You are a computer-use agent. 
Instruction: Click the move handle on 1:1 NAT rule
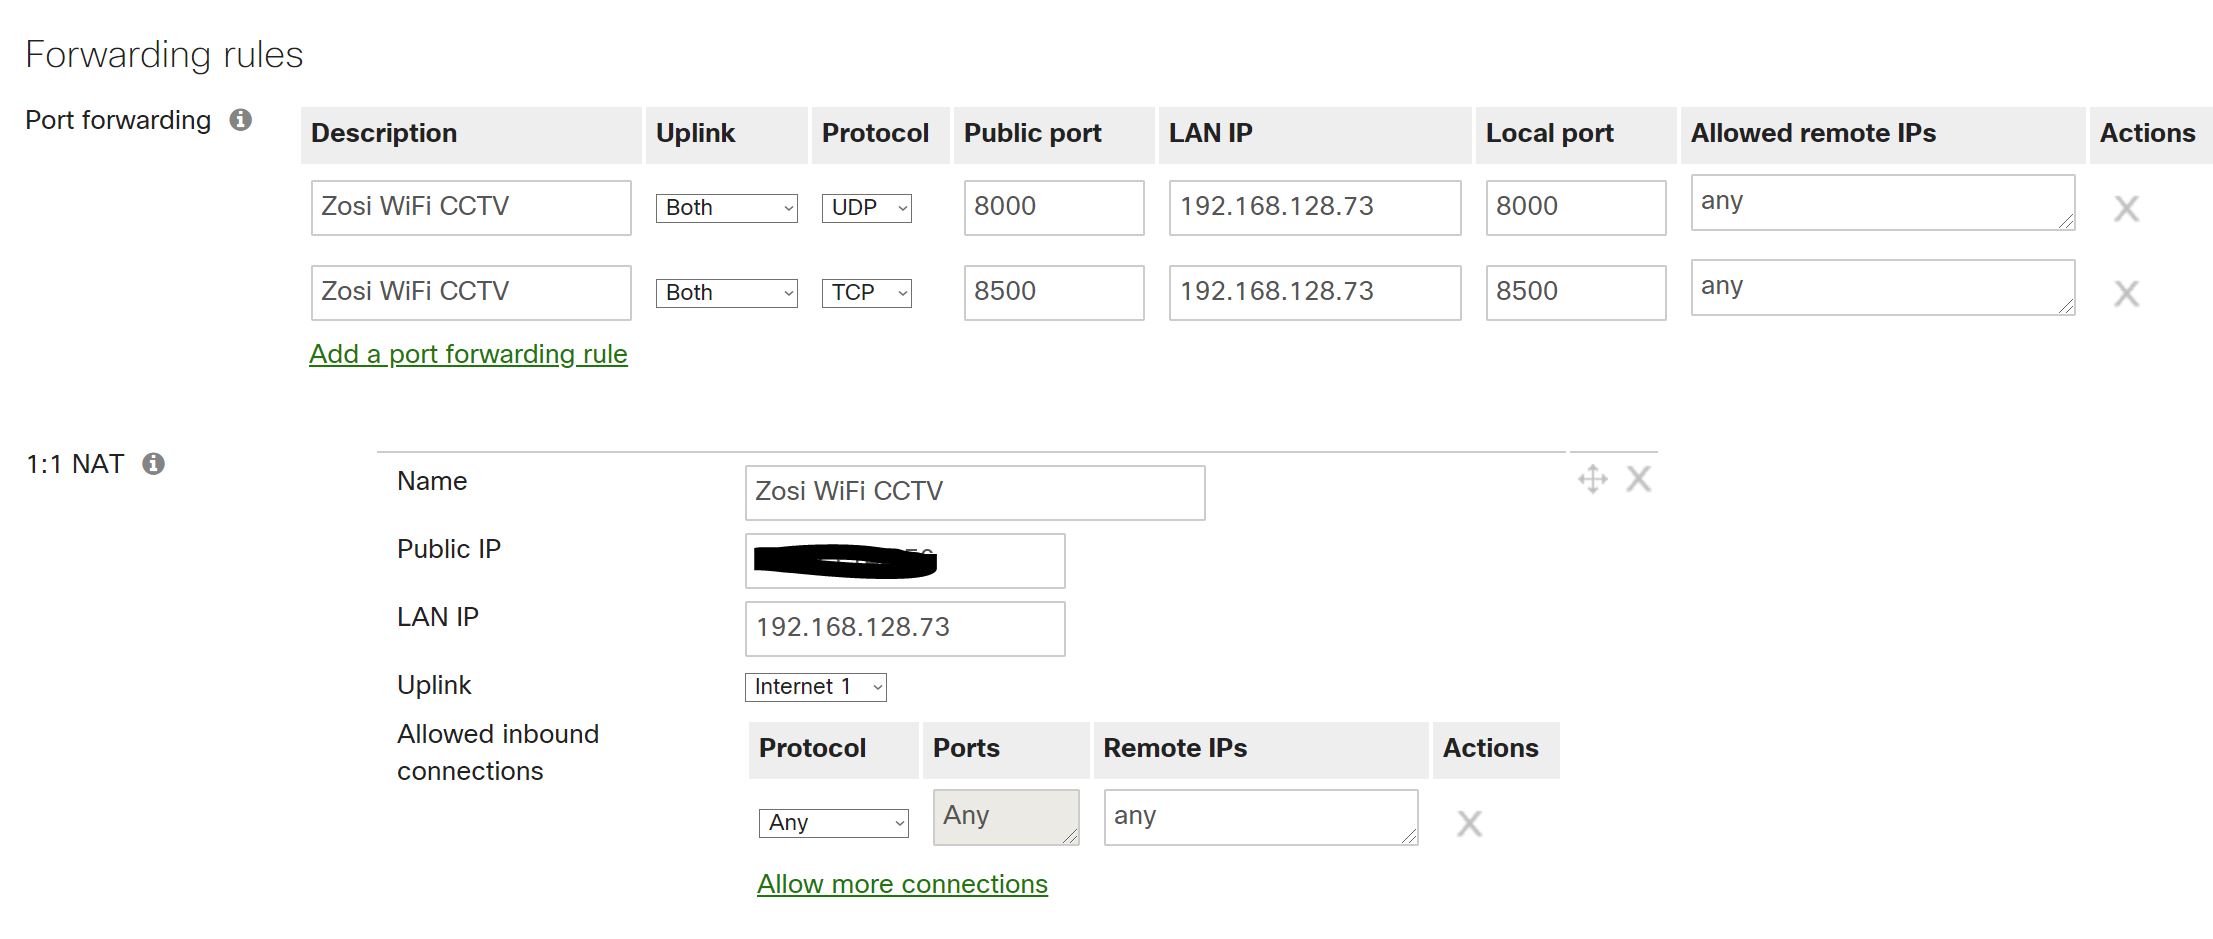[x=1592, y=479]
